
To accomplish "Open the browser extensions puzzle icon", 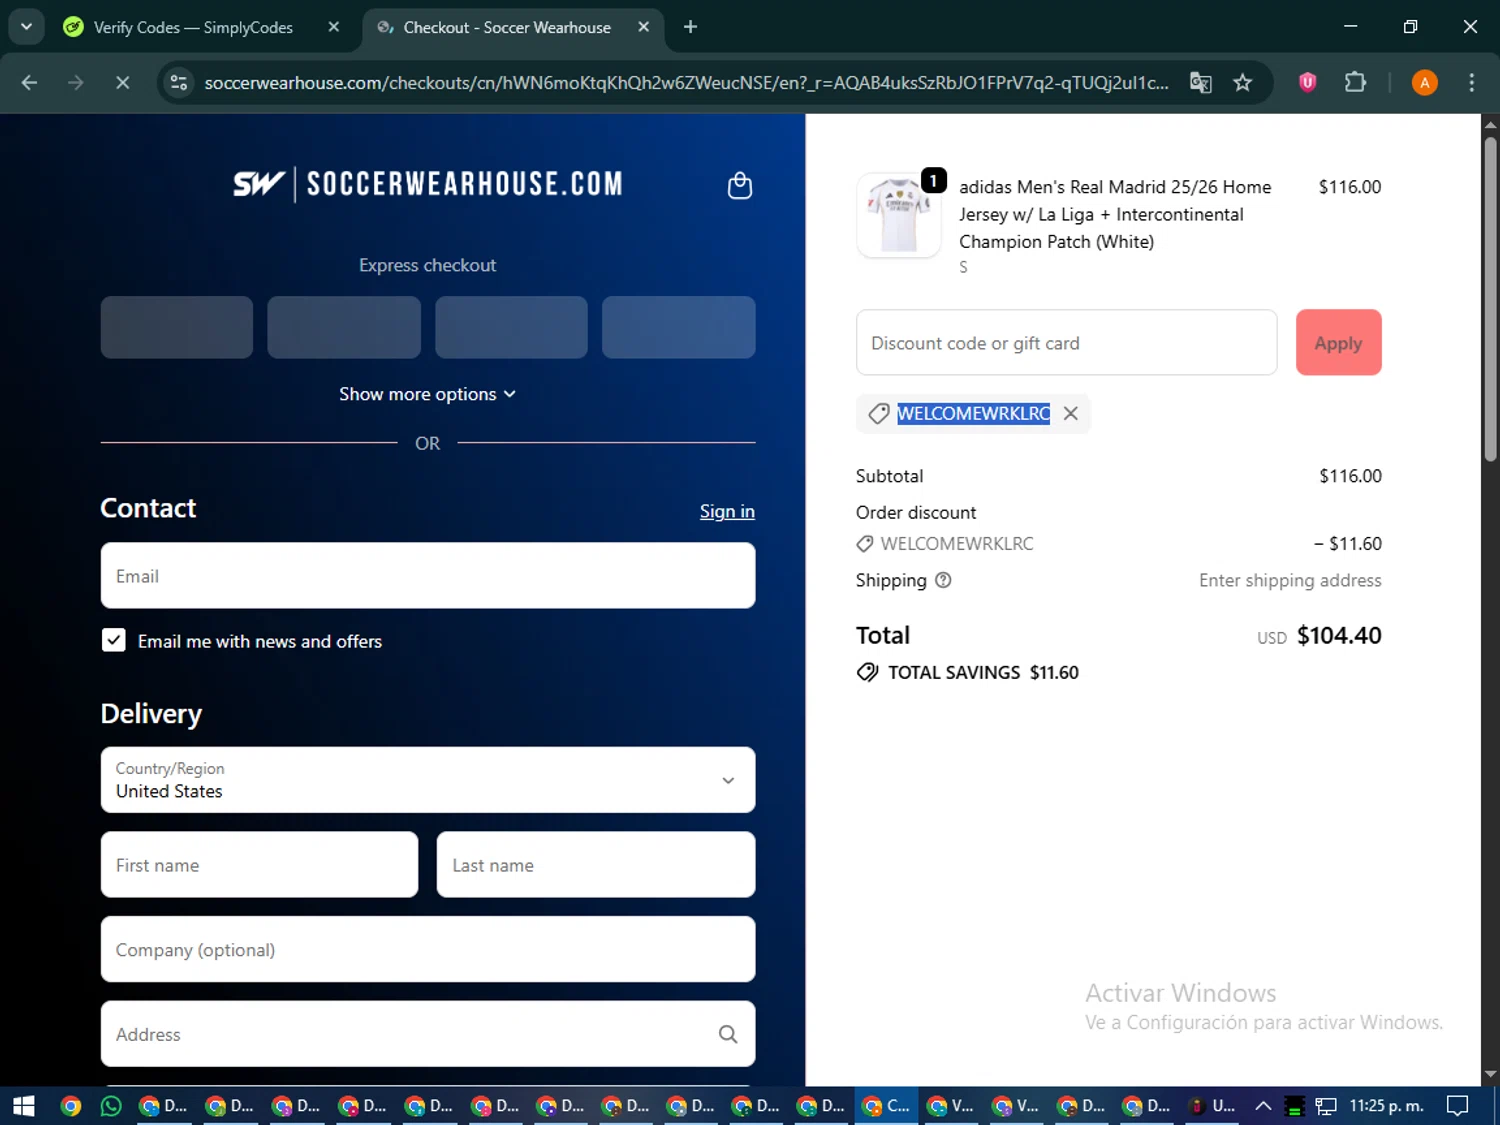I will (x=1355, y=83).
